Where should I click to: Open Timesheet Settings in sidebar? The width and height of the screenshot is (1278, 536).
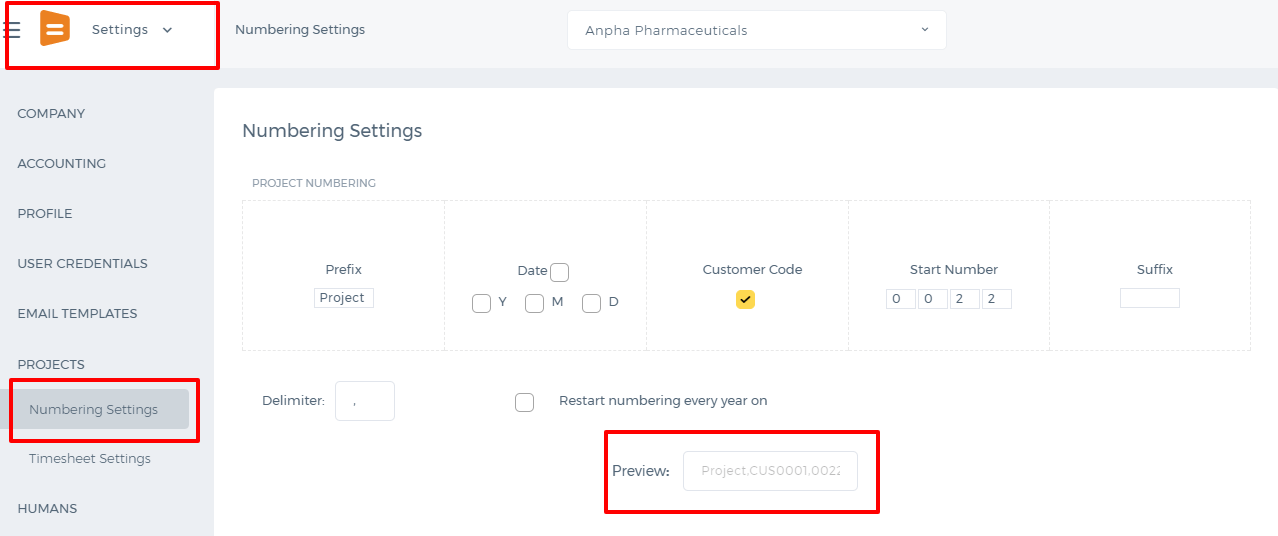90,458
